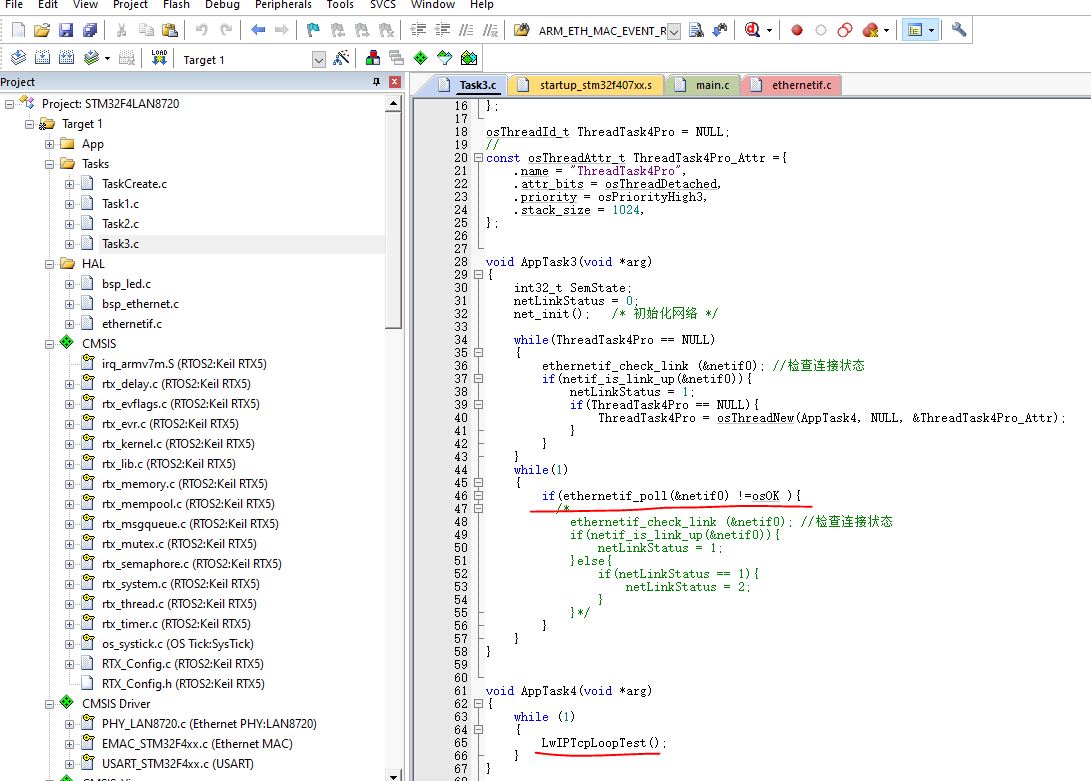Click the Save All icon
Image resolution: width=1091 pixels, height=781 pixels.
(x=90, y=30)
